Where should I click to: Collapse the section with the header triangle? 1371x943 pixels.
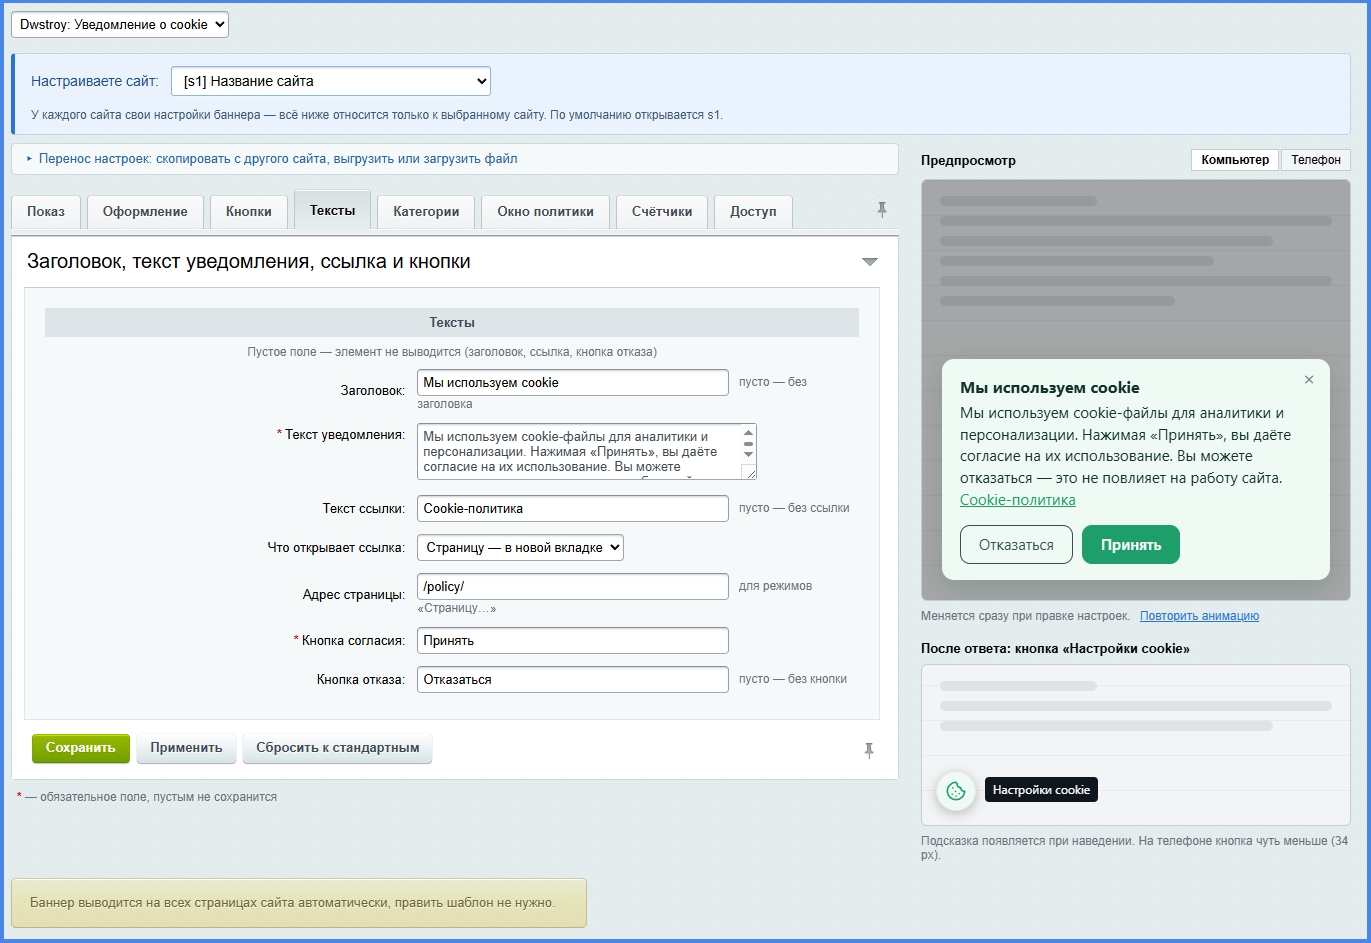[869, 262]
